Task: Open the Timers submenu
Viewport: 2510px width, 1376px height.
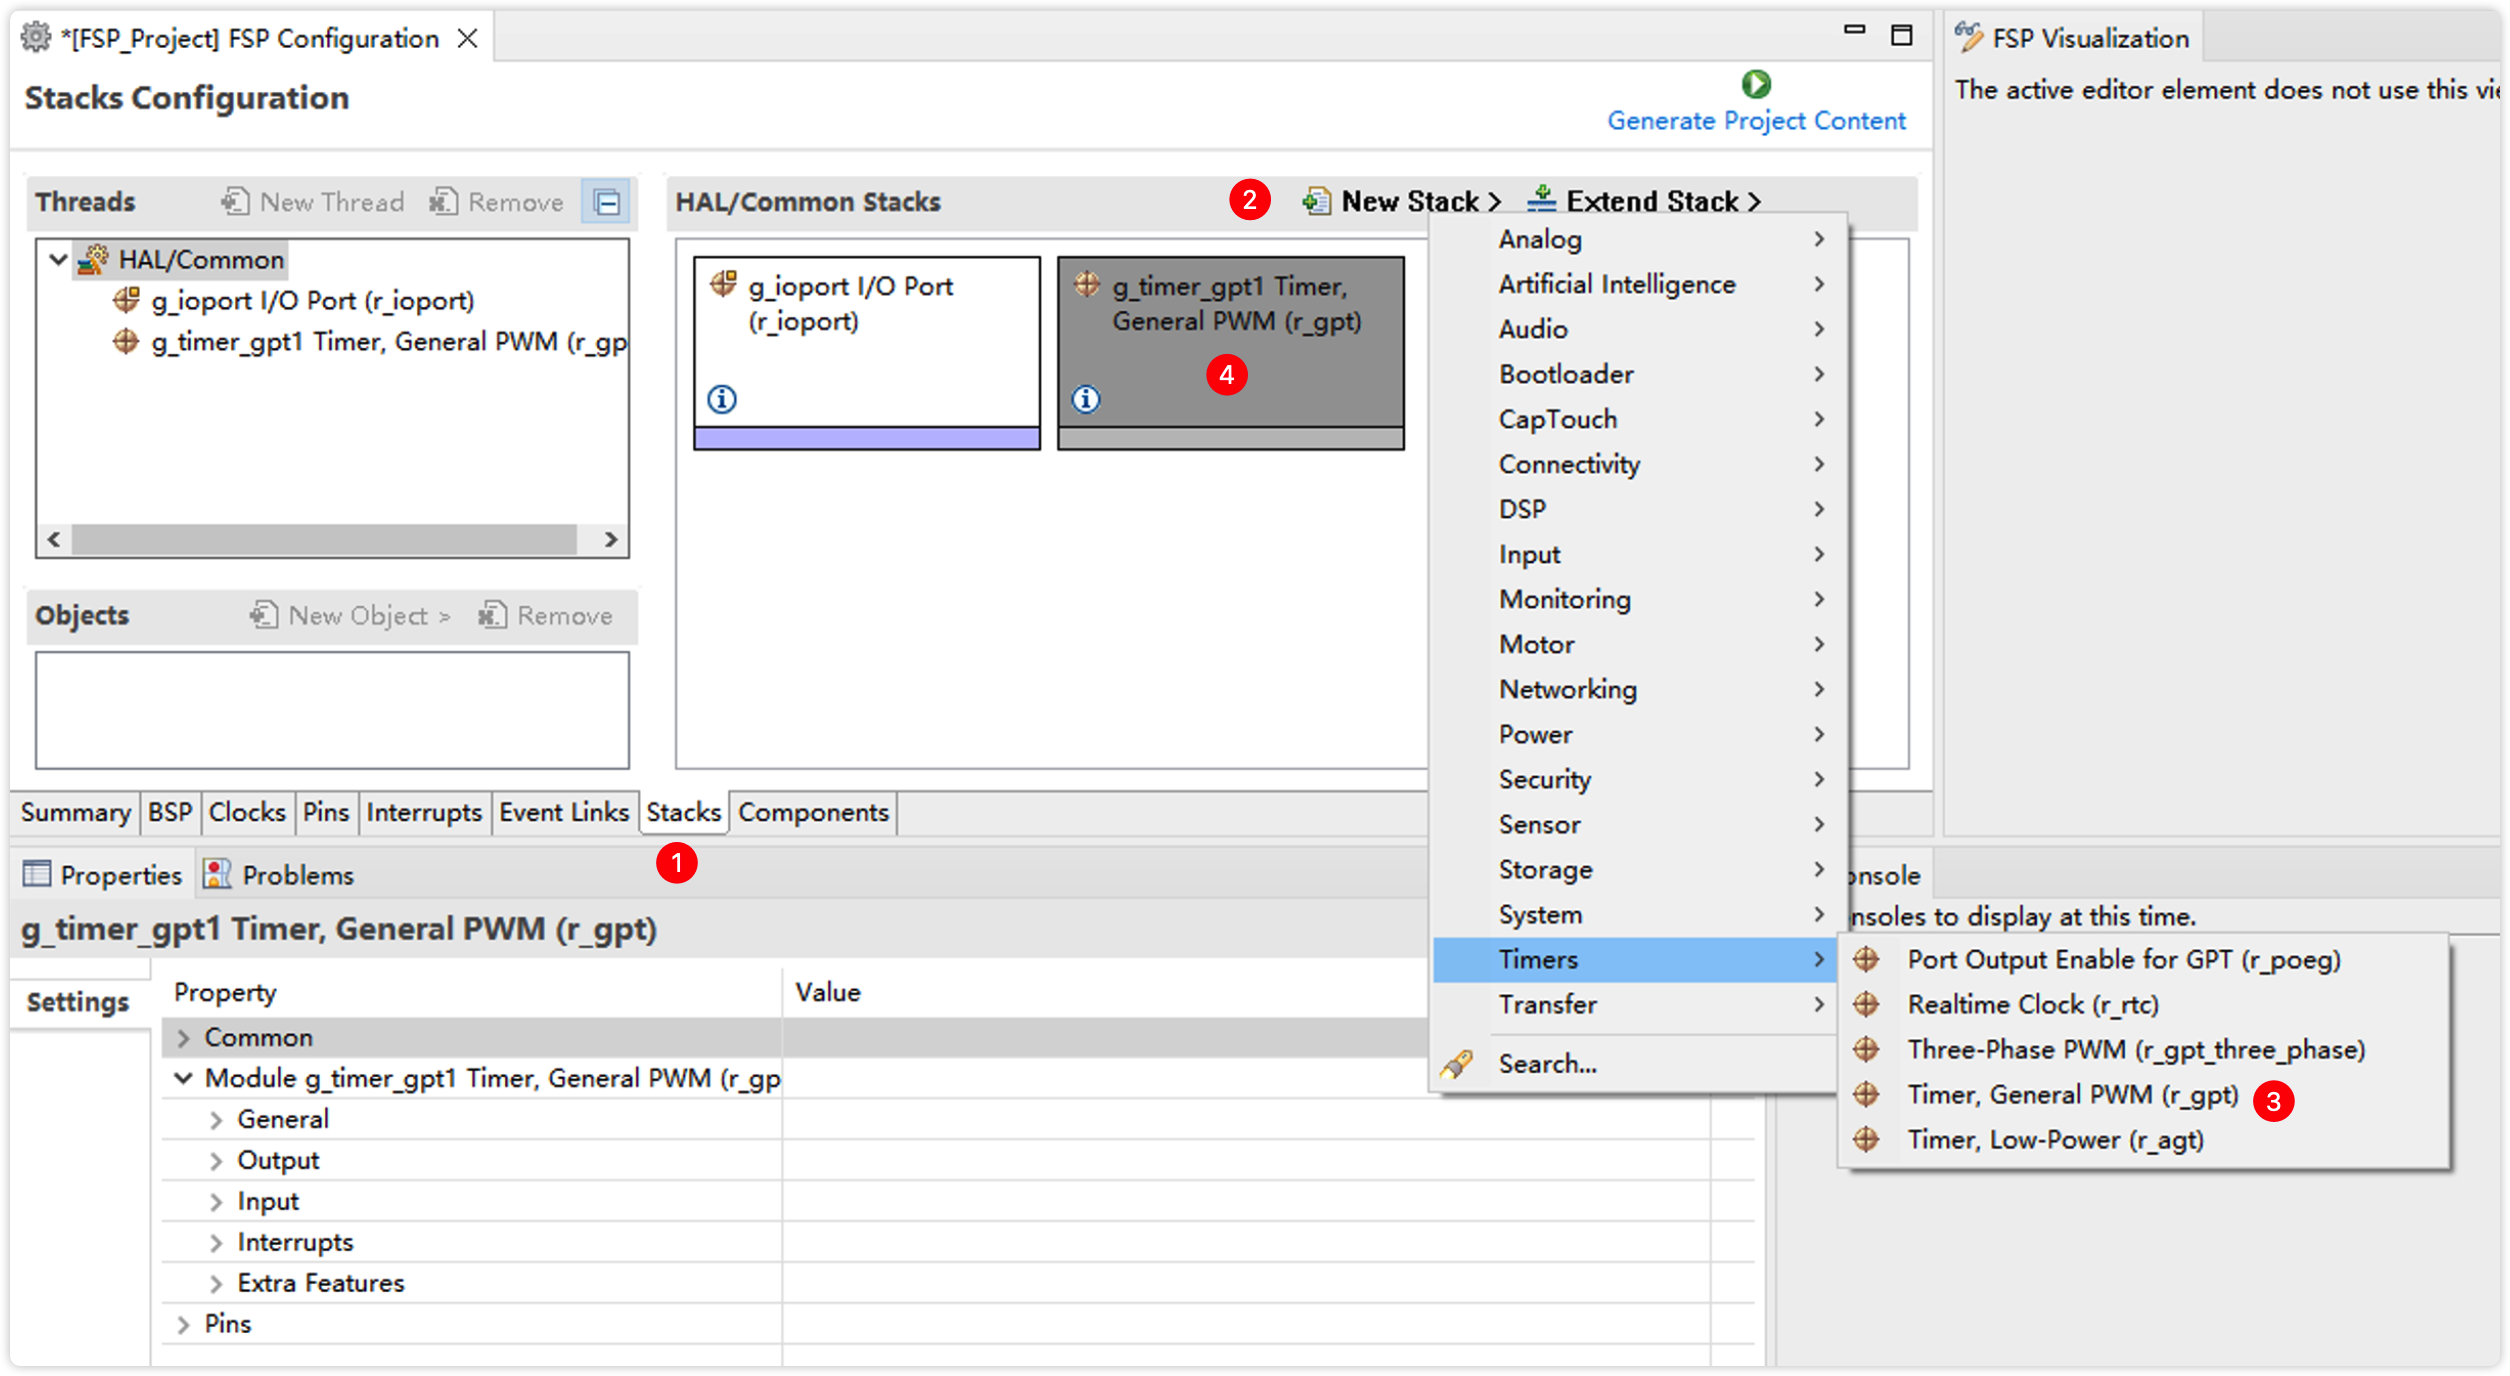Action: pyautogui.click(x=1636, y=960)
